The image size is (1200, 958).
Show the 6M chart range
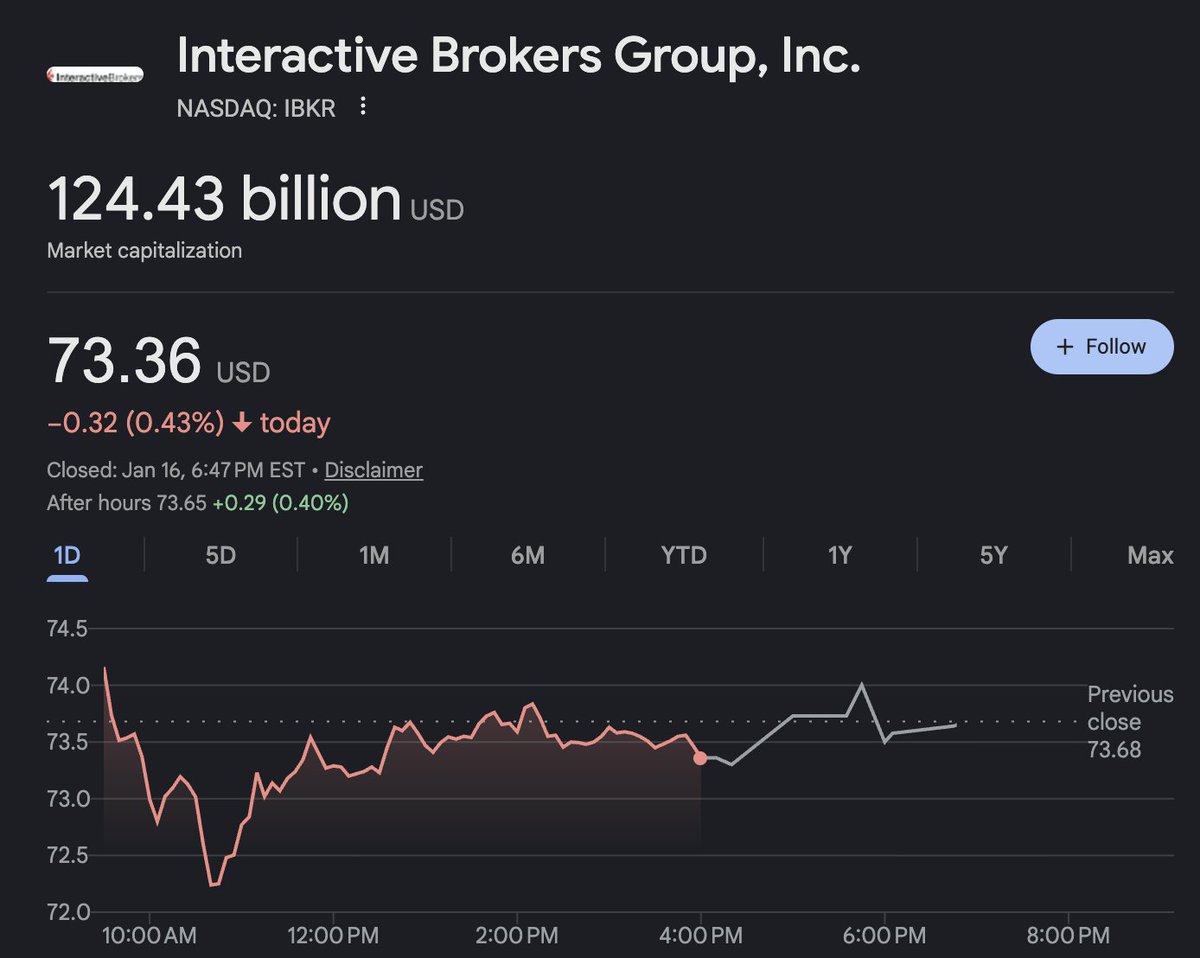point(527,555)
